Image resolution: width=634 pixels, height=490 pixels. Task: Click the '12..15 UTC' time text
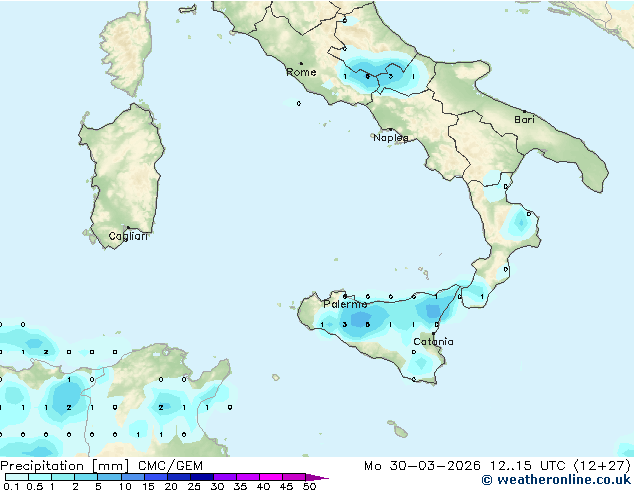tap(527, 466)
